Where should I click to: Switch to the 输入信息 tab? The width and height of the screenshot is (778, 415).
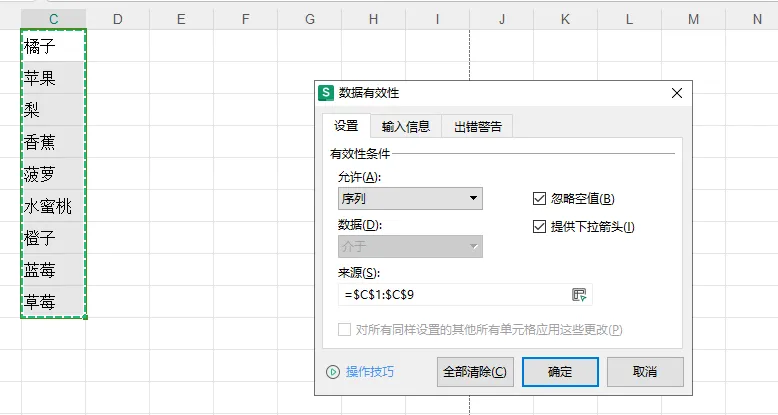click(x=406, y=127)
